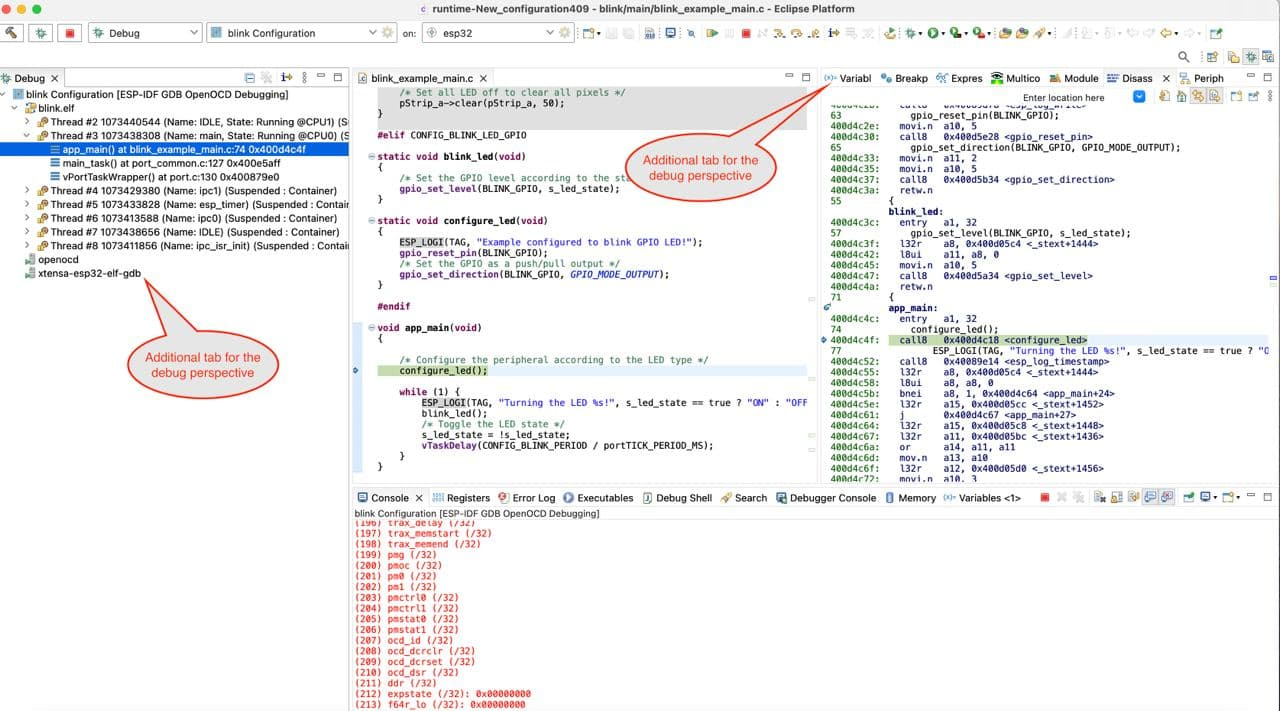Viewport: 1280px width, 711px height.
Task: Select the Step Into icon
Action: pos(779,33)
